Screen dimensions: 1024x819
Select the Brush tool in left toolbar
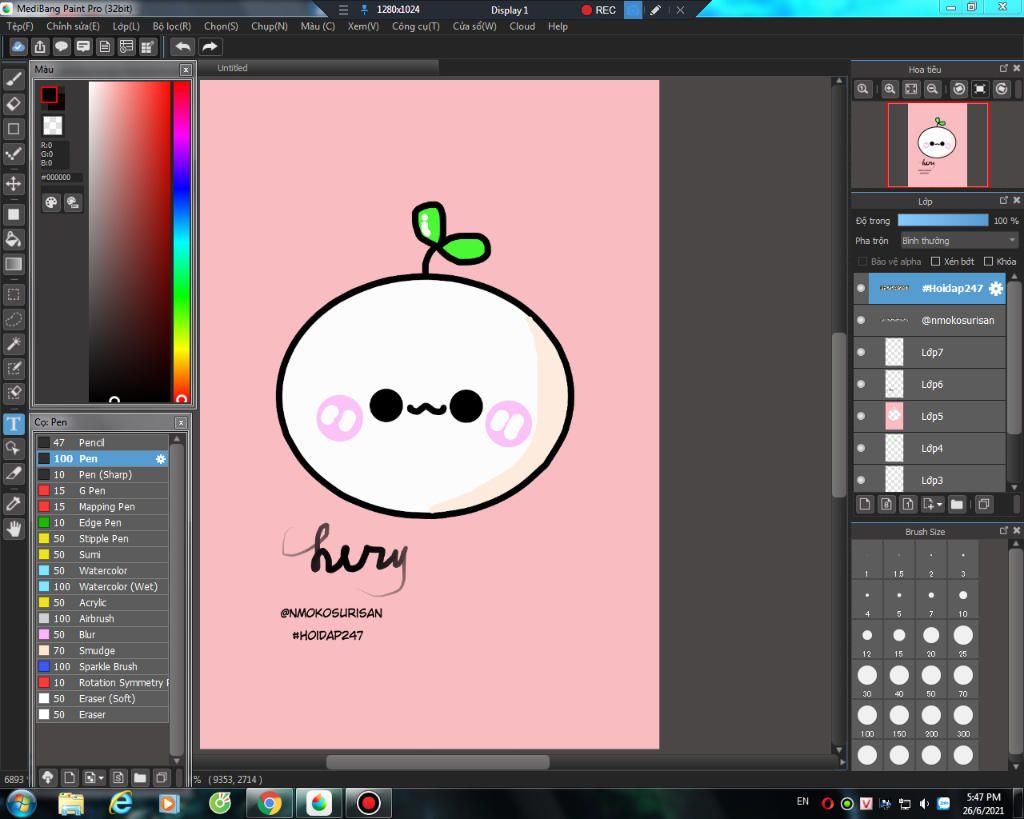14,80
